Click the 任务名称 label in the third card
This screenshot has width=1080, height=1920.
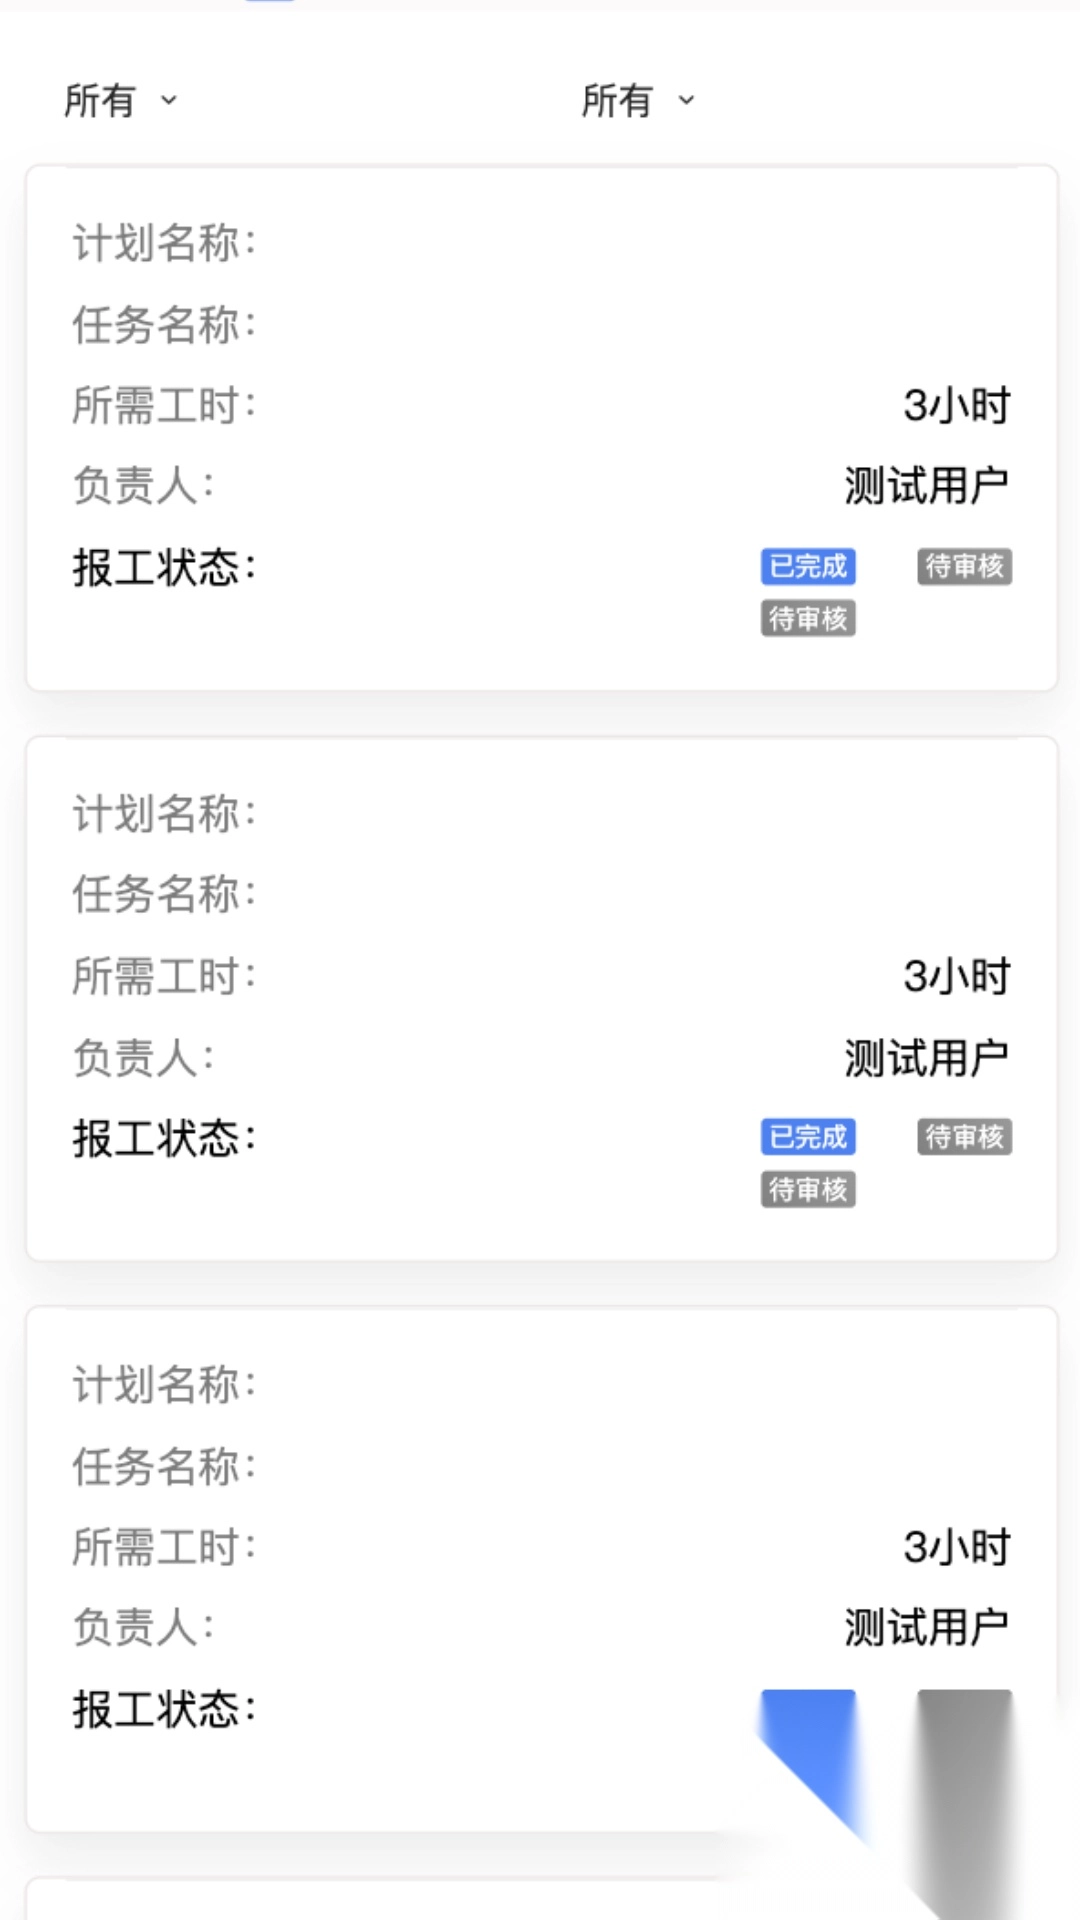164,1467
